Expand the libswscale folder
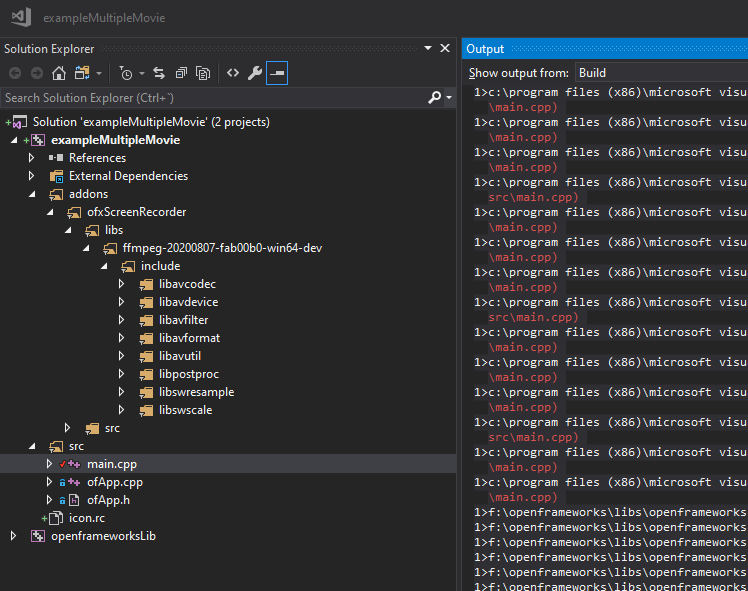The image size is (748, 591). coord(121,410)
